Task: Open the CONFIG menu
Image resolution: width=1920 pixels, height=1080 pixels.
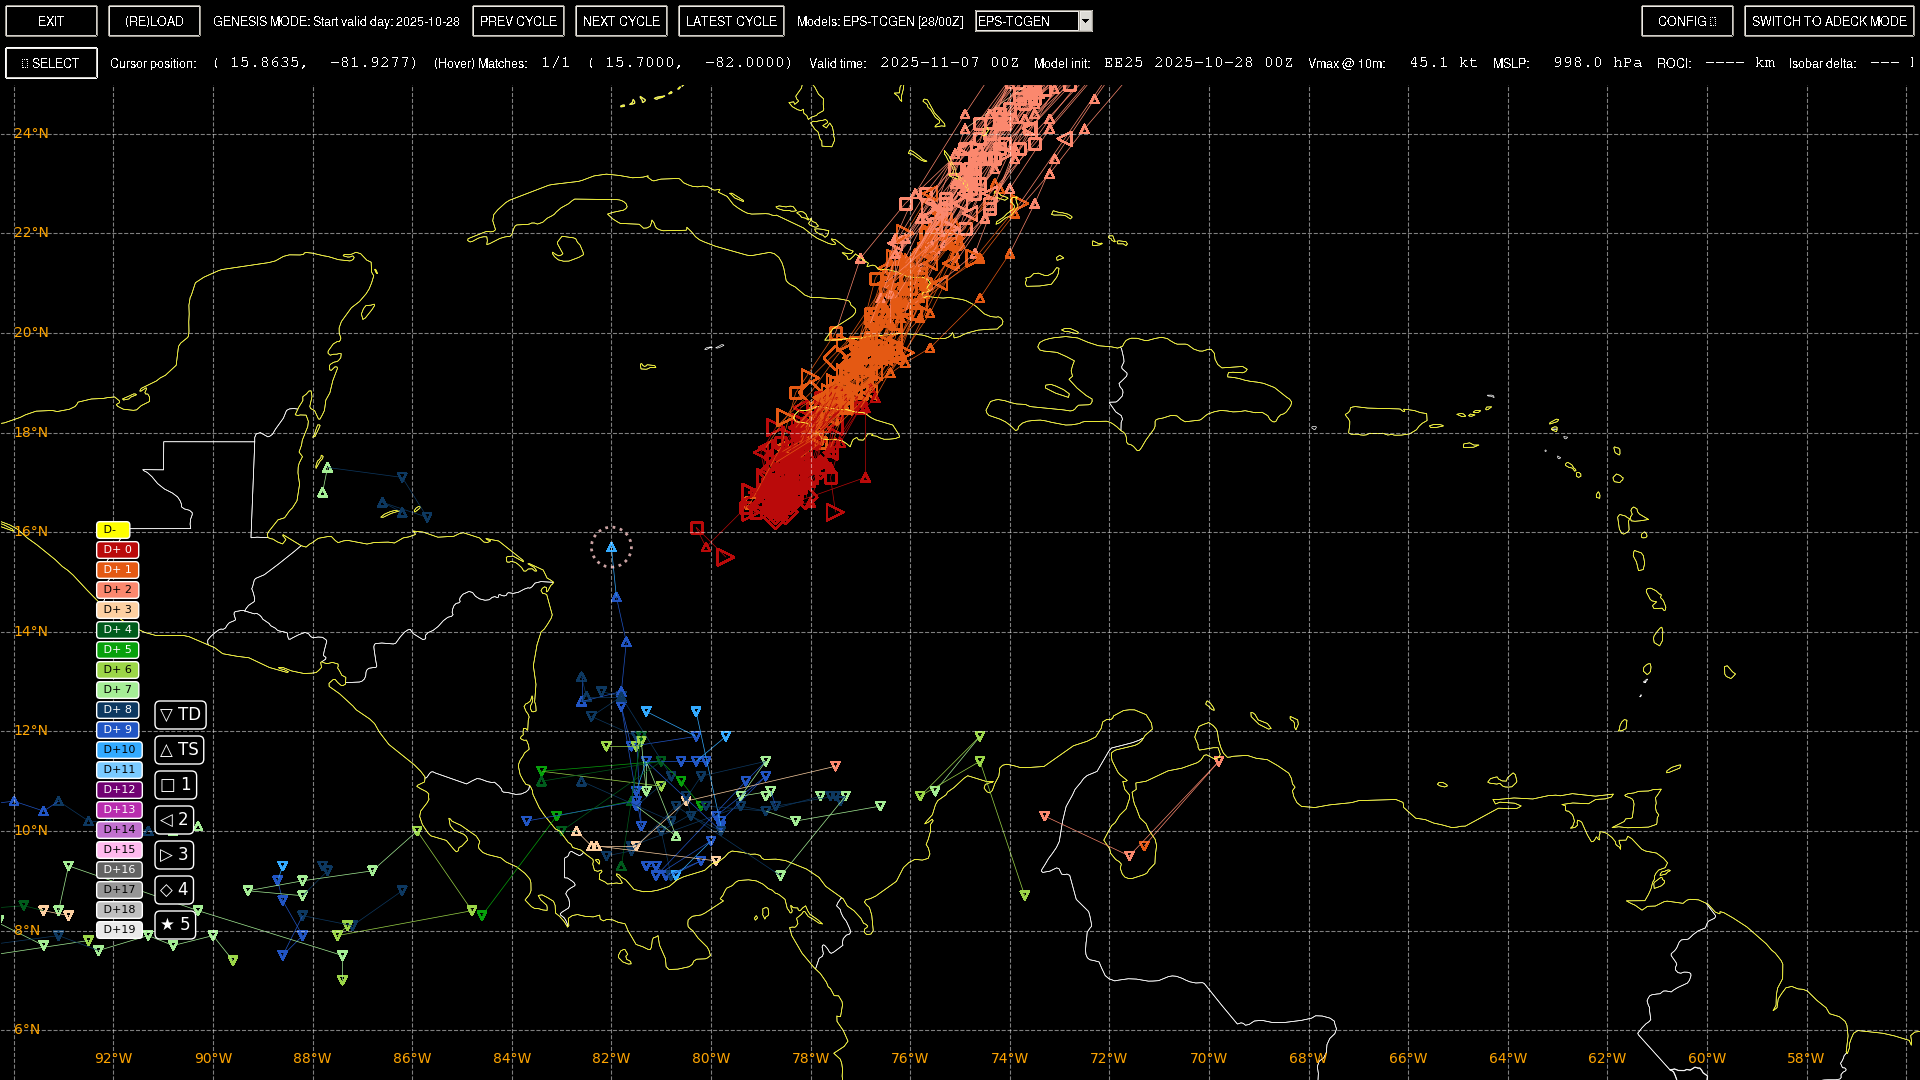Action: tap(1686, 21)
